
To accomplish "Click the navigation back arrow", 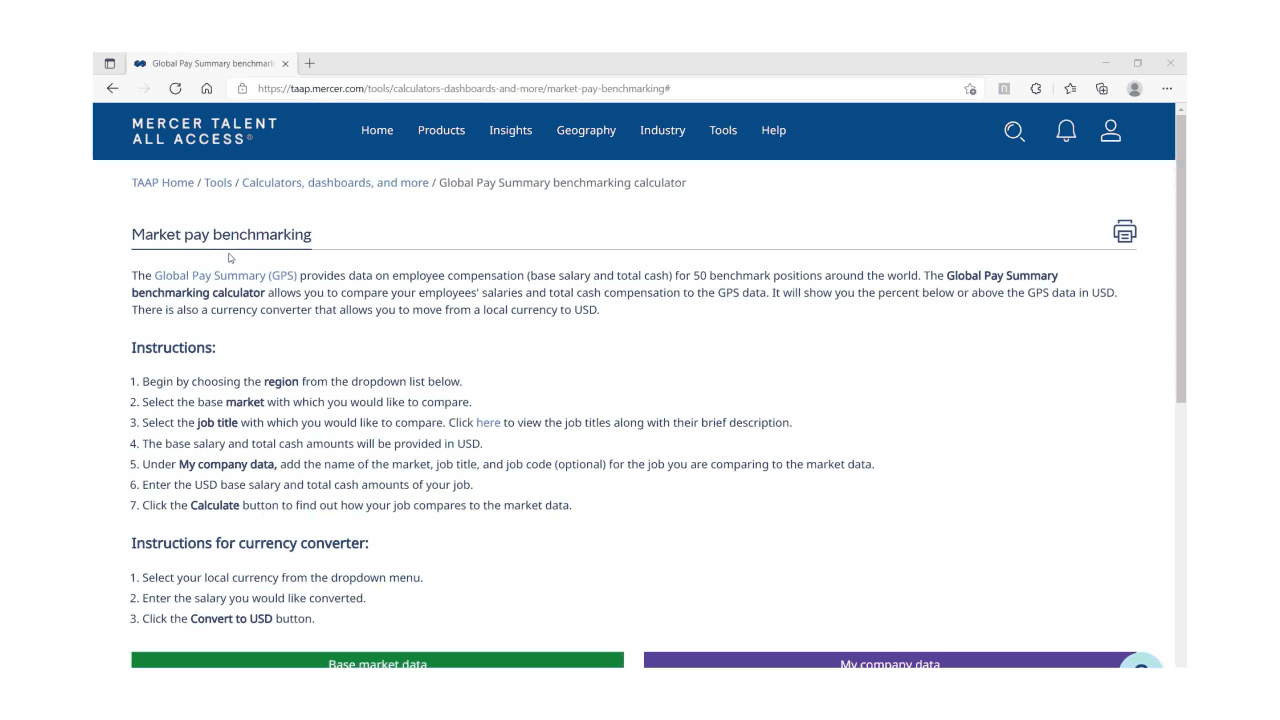I will 112,88.
